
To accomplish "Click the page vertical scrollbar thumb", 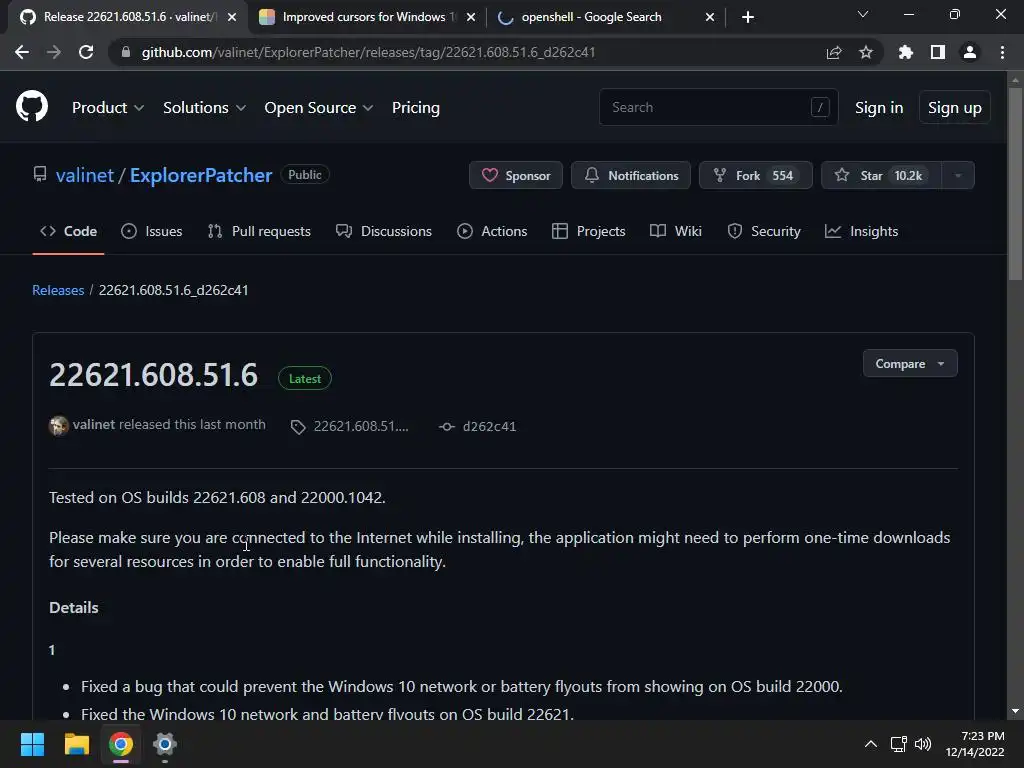I will (x=1015, y=183).
